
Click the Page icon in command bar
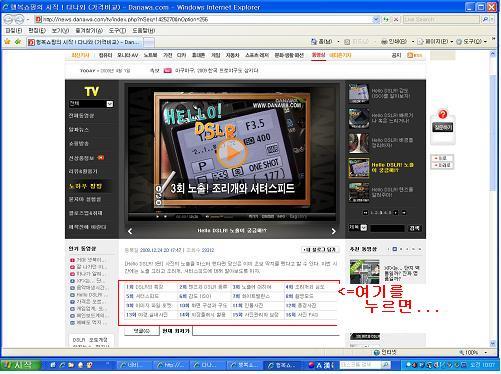421,42
